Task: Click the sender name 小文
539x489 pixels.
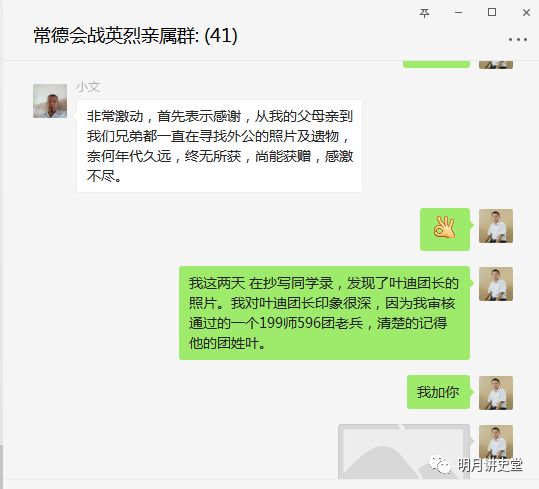Action: (x=88, y=87)
